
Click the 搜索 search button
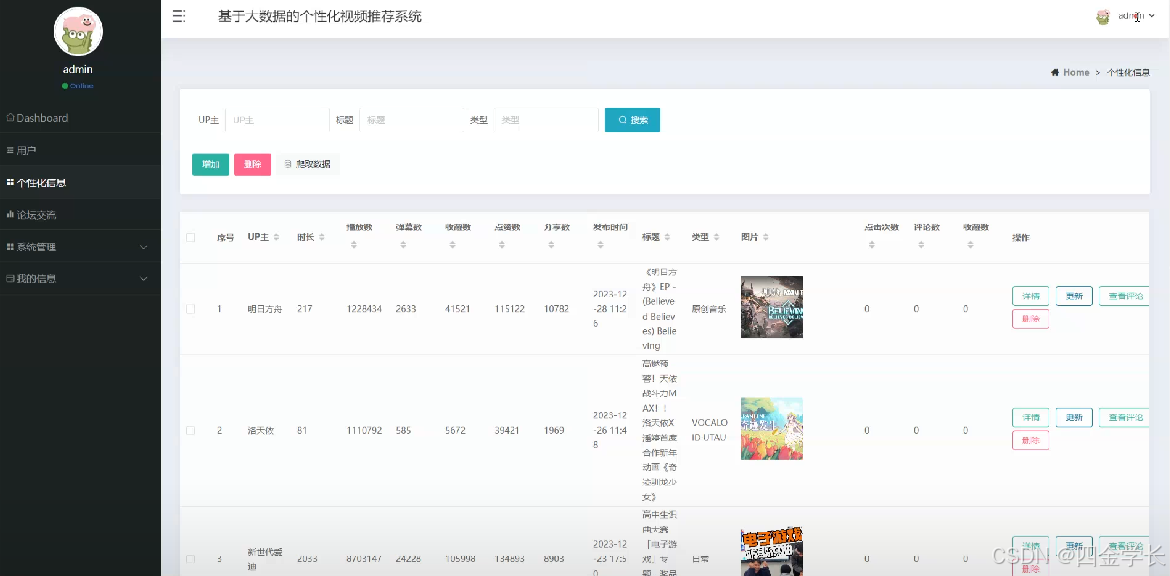[632, 119]
